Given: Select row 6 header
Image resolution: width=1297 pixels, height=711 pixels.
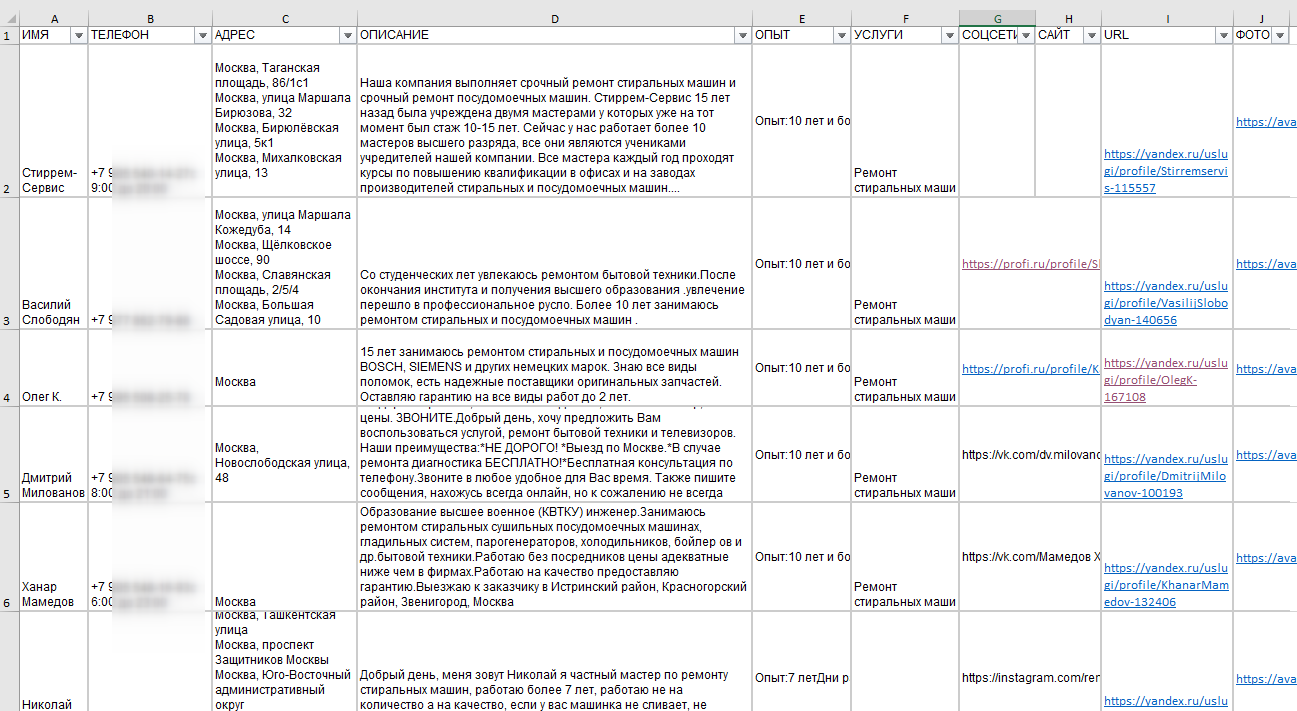Looking at the screenshot, I should point(9,556).
